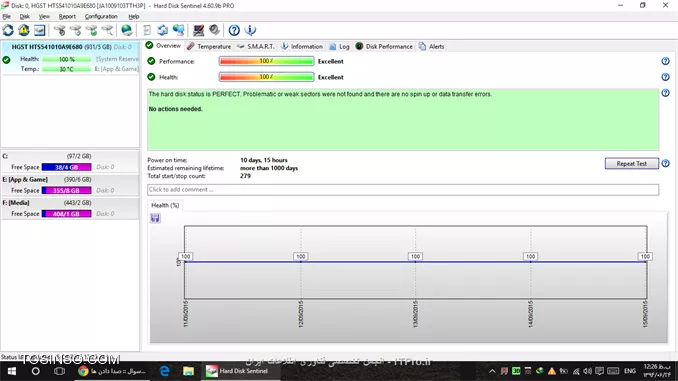Screen dimensions: 678x381
Task: Click the sidebar Health 100 % green bar
Action: coord(67,59)
